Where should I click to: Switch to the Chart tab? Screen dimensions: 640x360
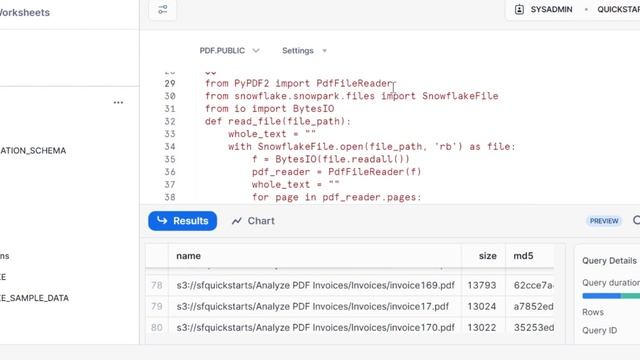point(253,221)
